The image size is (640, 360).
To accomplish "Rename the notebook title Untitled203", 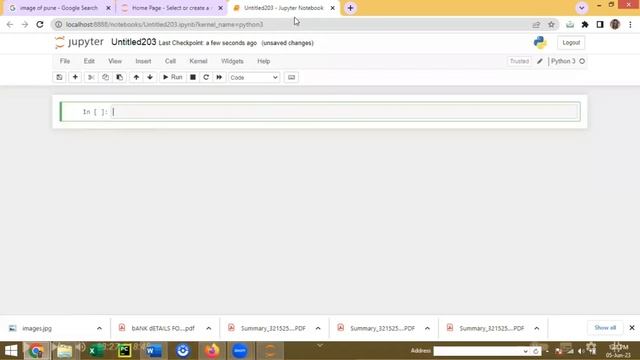I will (x=133, y=42).
